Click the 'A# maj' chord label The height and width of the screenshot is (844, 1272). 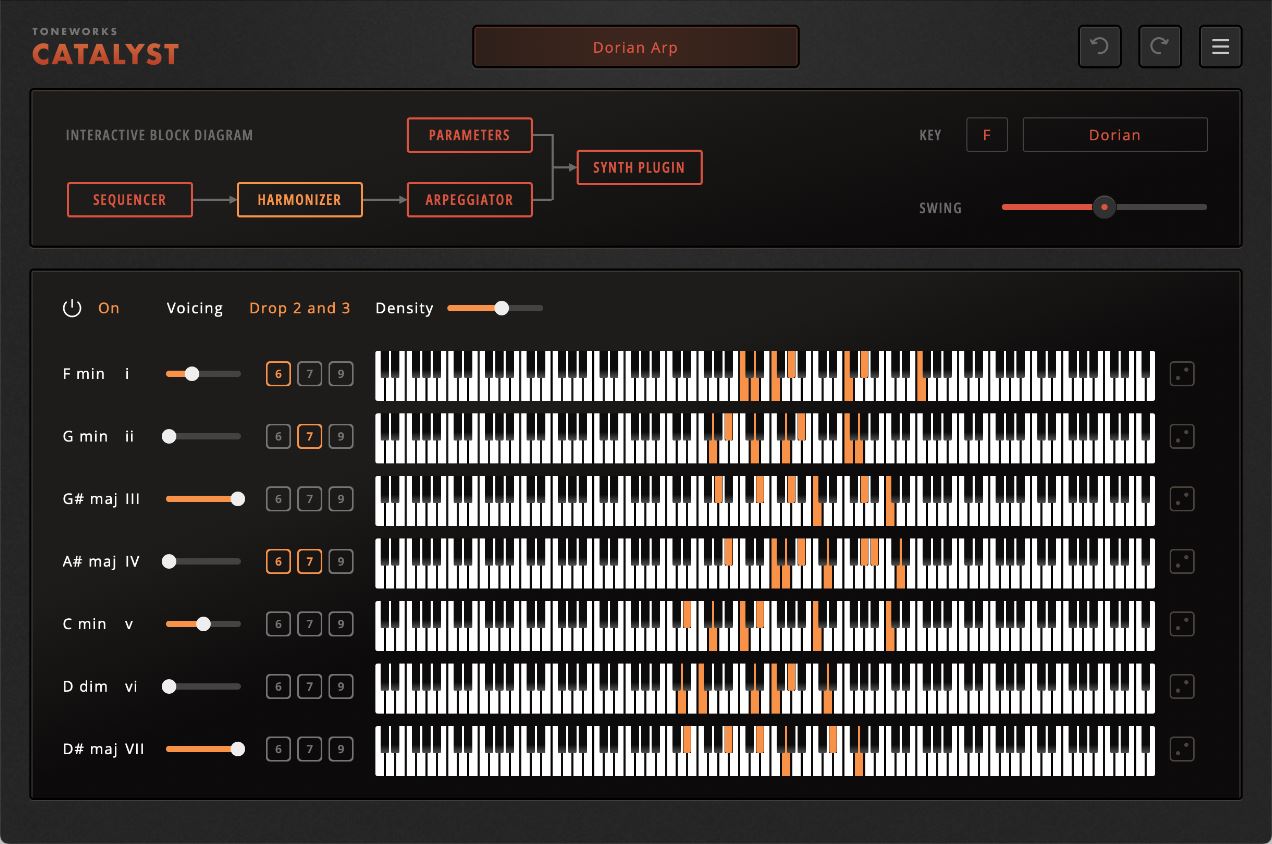[x=90, y=561]
